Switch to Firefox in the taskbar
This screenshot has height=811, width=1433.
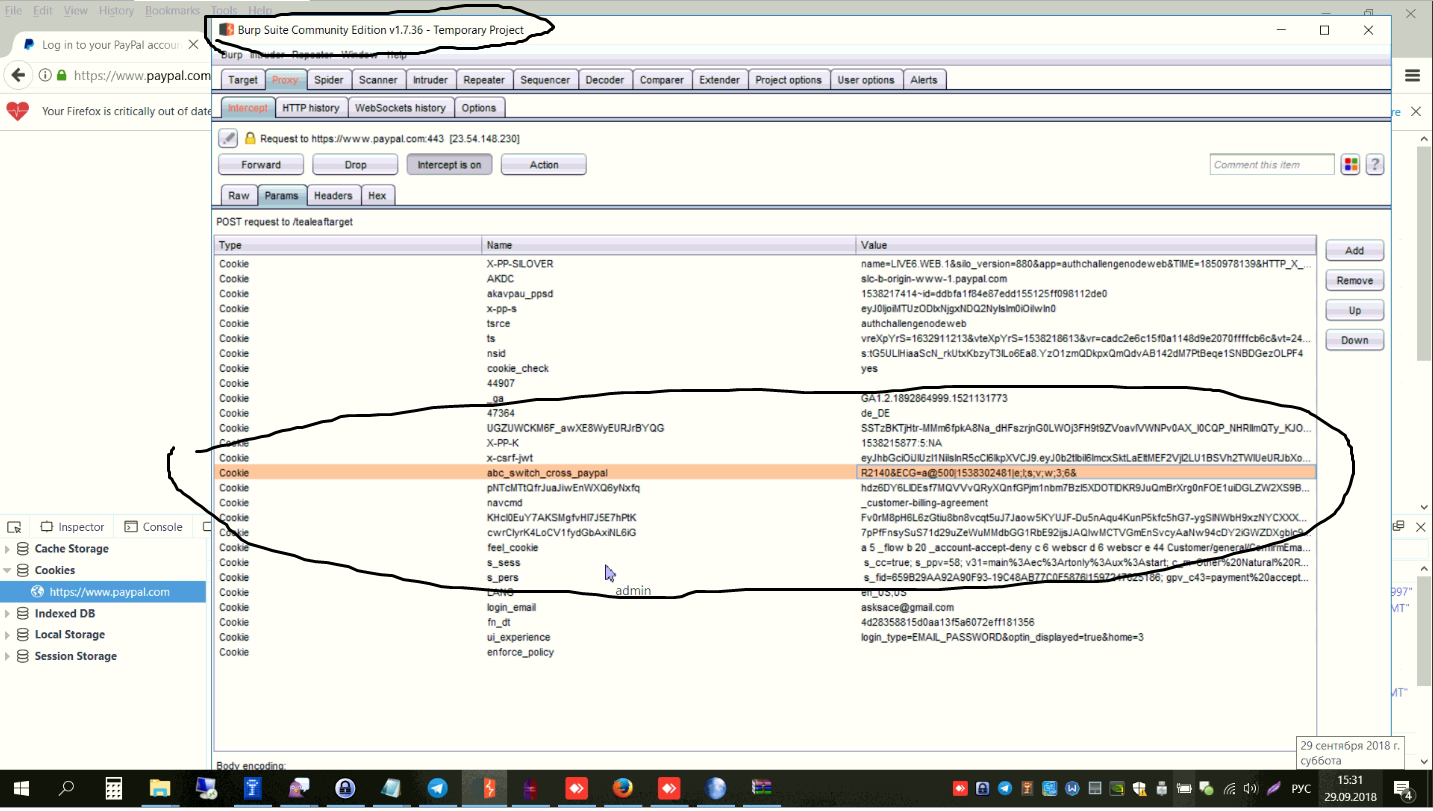click(x=622, y=789)
